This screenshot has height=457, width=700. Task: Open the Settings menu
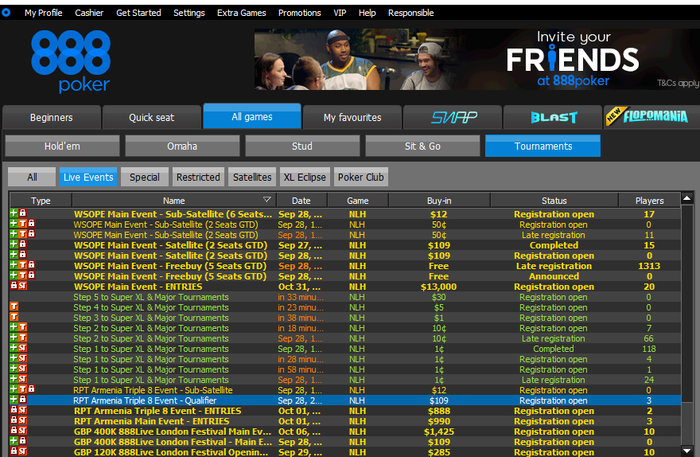189,13
